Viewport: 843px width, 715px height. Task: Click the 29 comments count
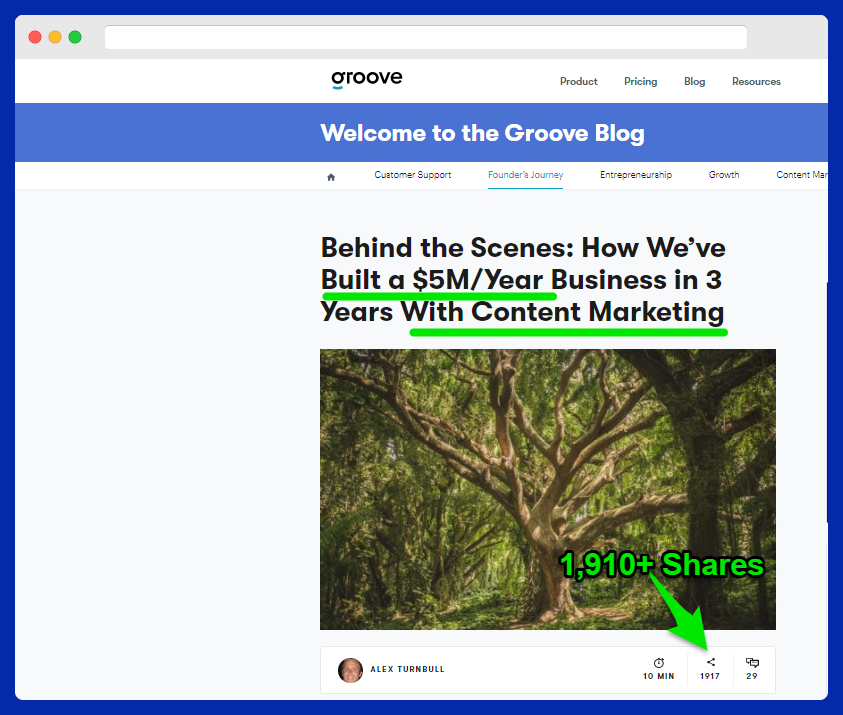[x=752, y=676]
